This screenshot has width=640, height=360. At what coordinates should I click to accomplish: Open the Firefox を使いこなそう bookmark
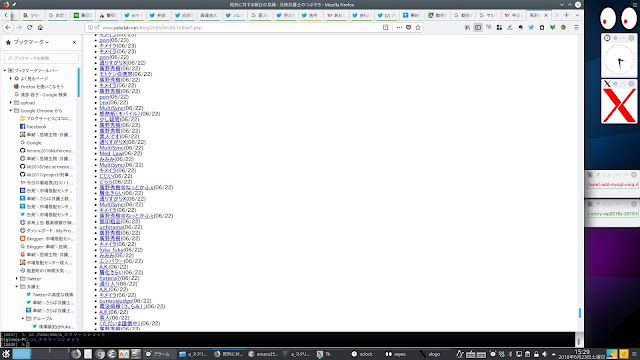click(39, 87)
